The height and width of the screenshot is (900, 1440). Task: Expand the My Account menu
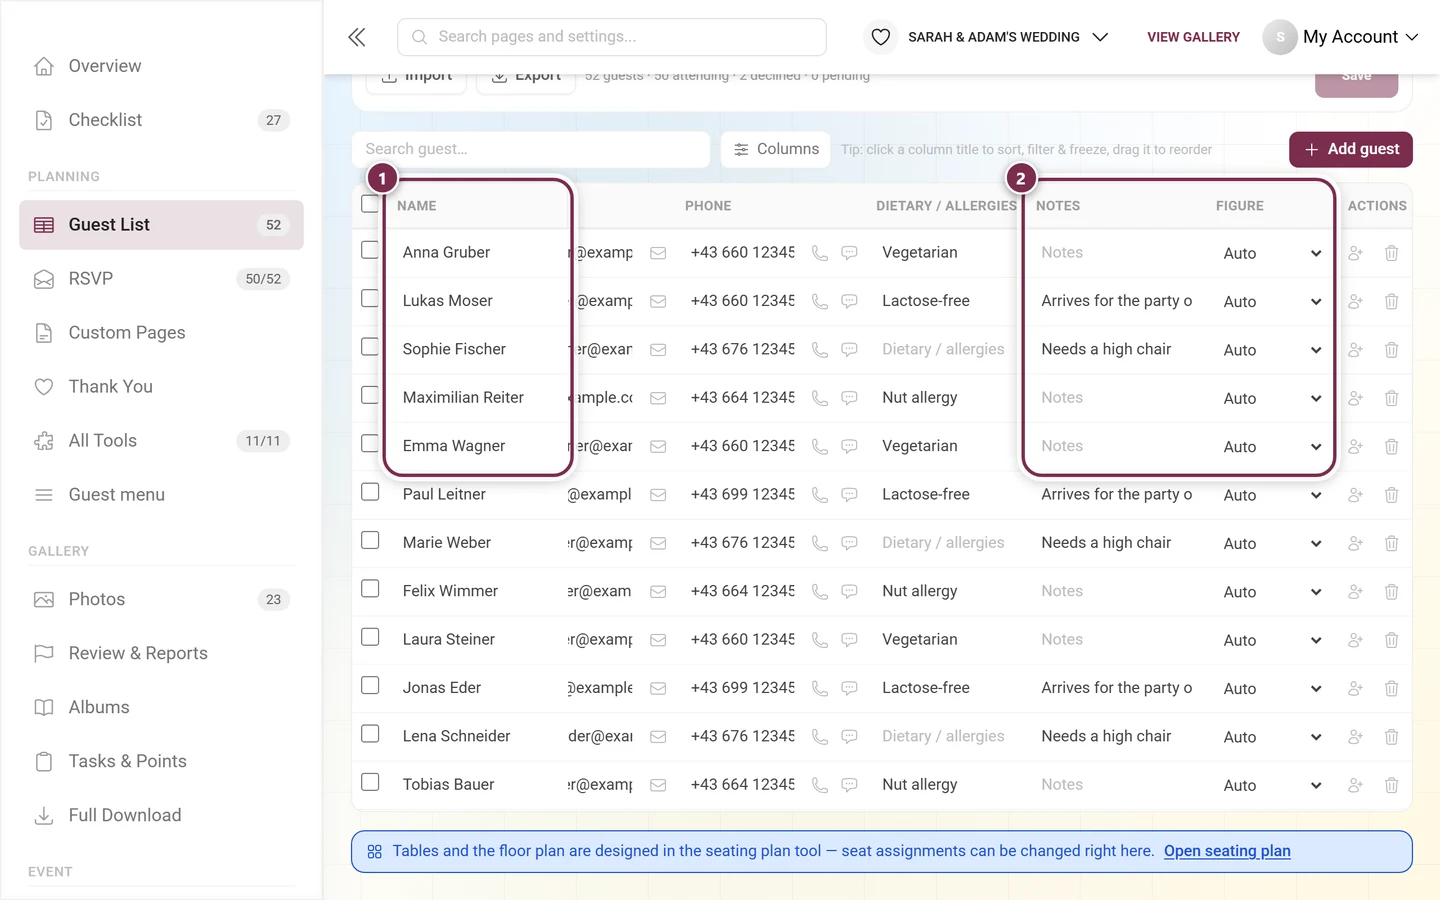[x=1341, y=37]
